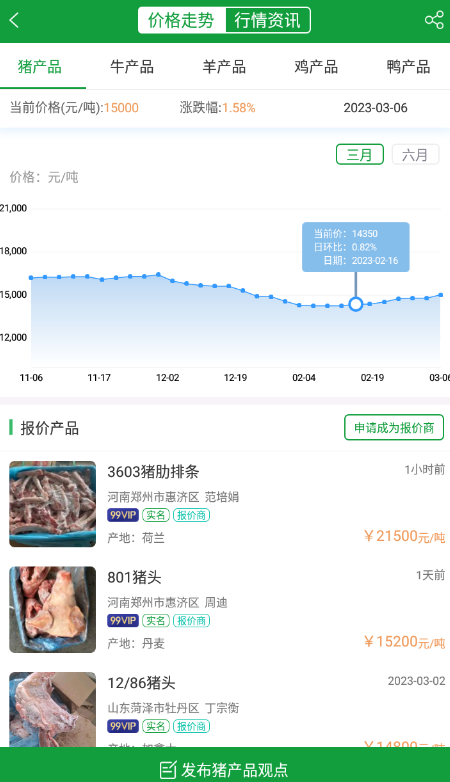The image size is (450, 782).
Task: Select the highlighted 02-16 chart data point
Action: pos(356,304)
